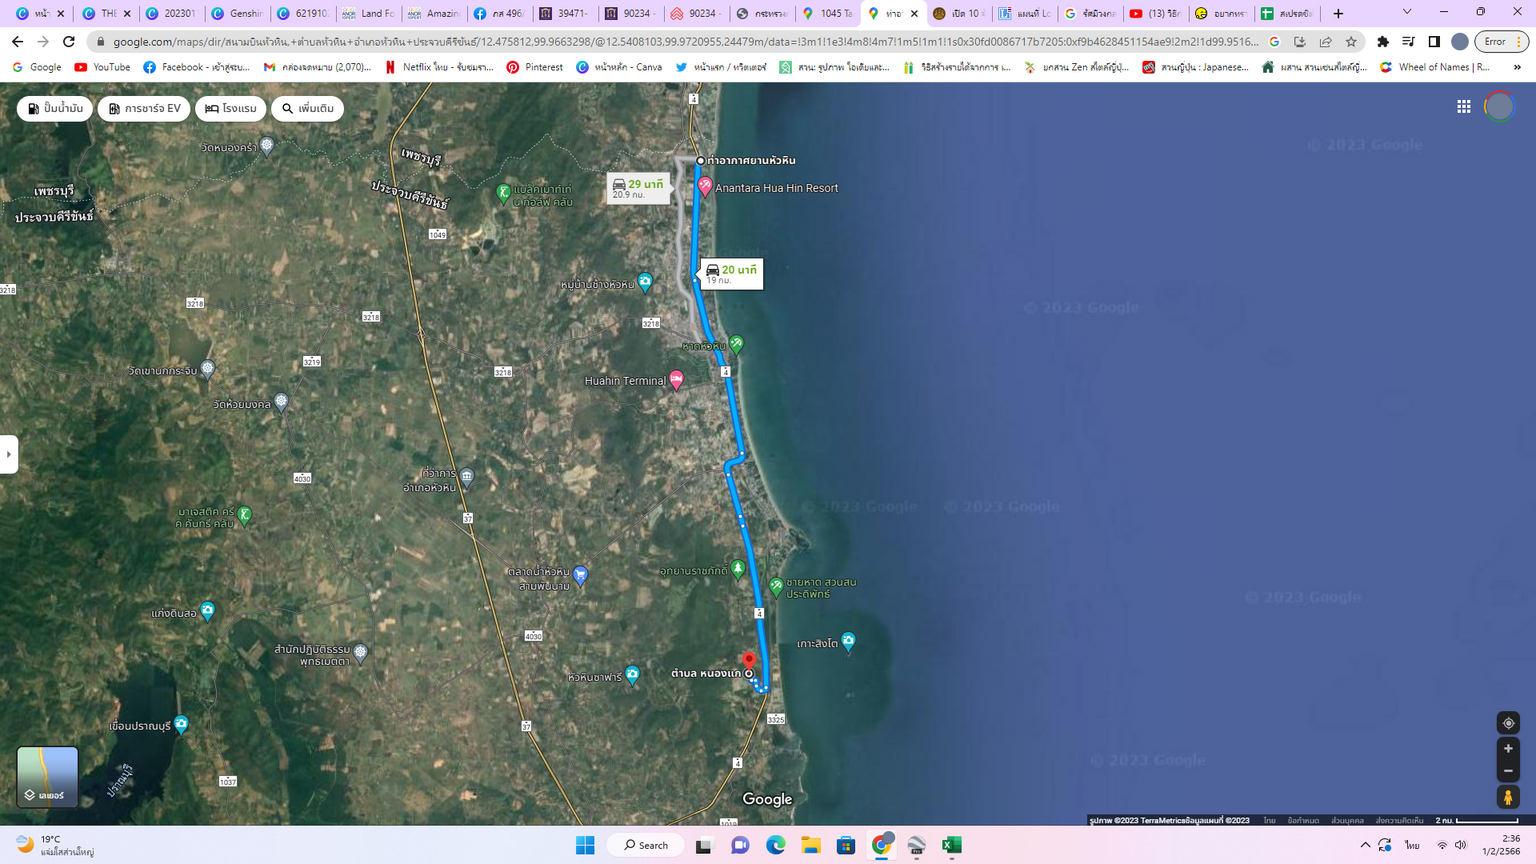Open Excel from the taskbar
The height and width of the screenshot is (864, 1536).
click(951, 845)
